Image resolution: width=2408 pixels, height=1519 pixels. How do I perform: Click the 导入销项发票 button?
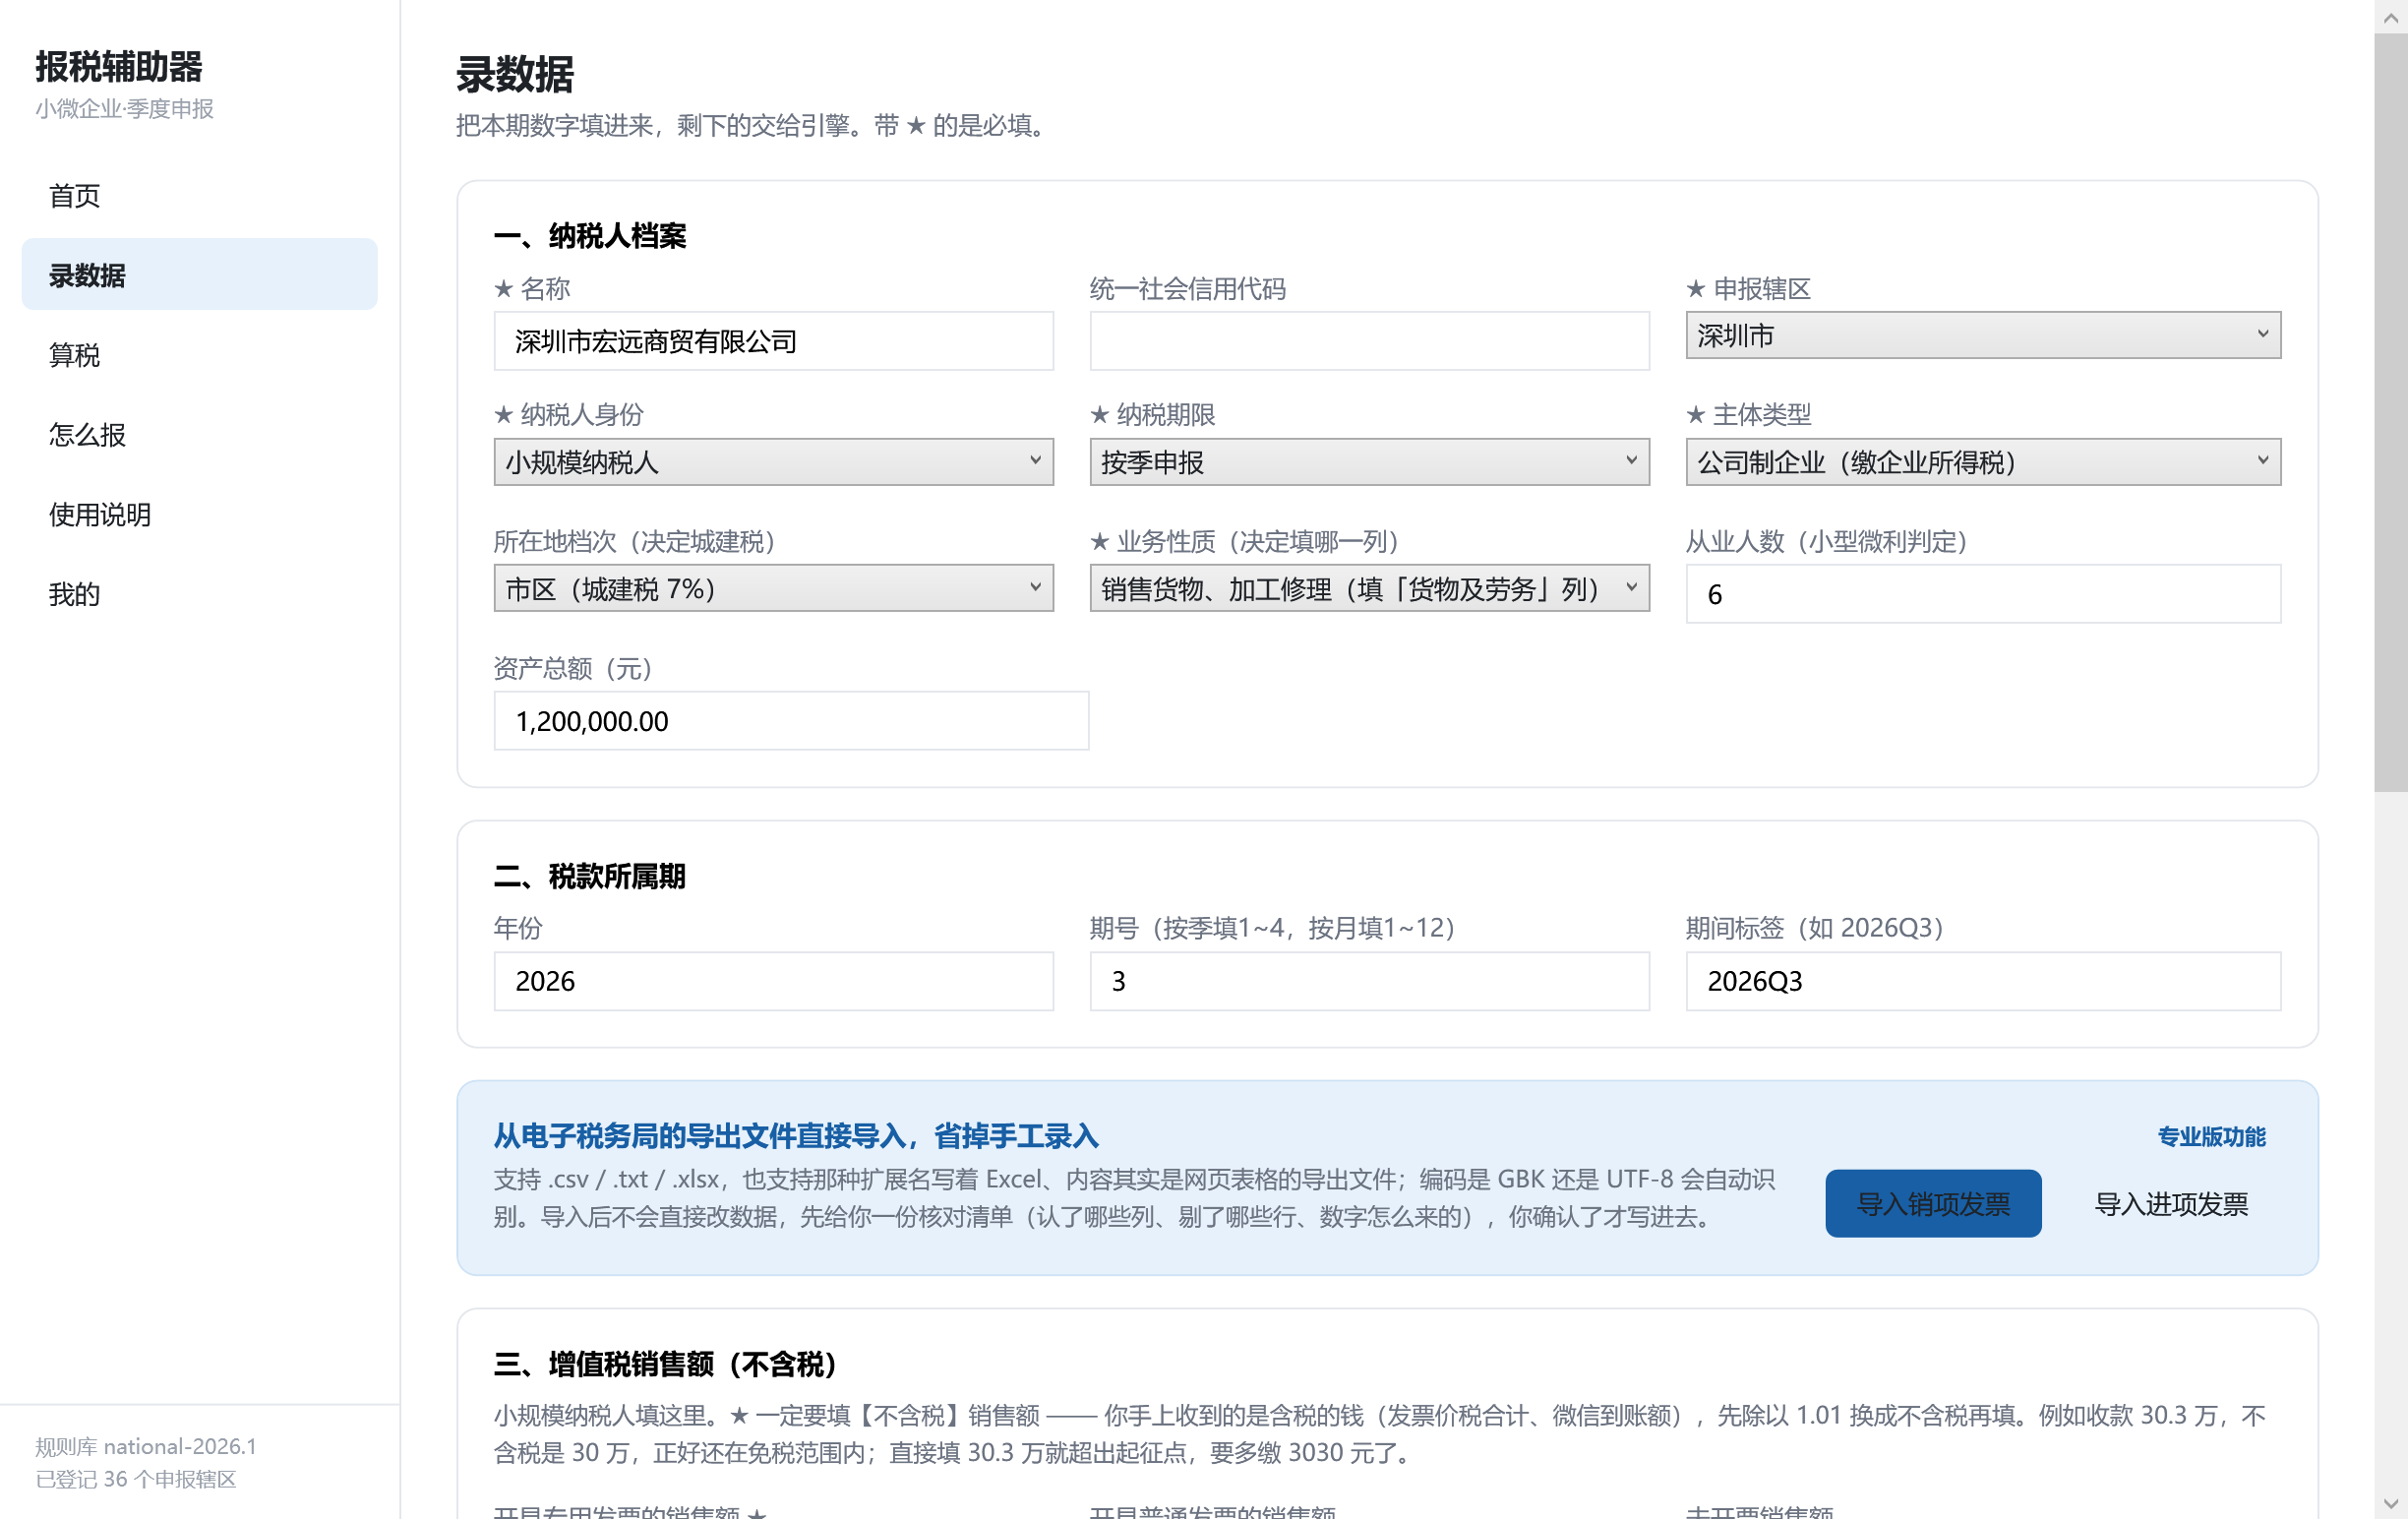pos(1933,1203)
